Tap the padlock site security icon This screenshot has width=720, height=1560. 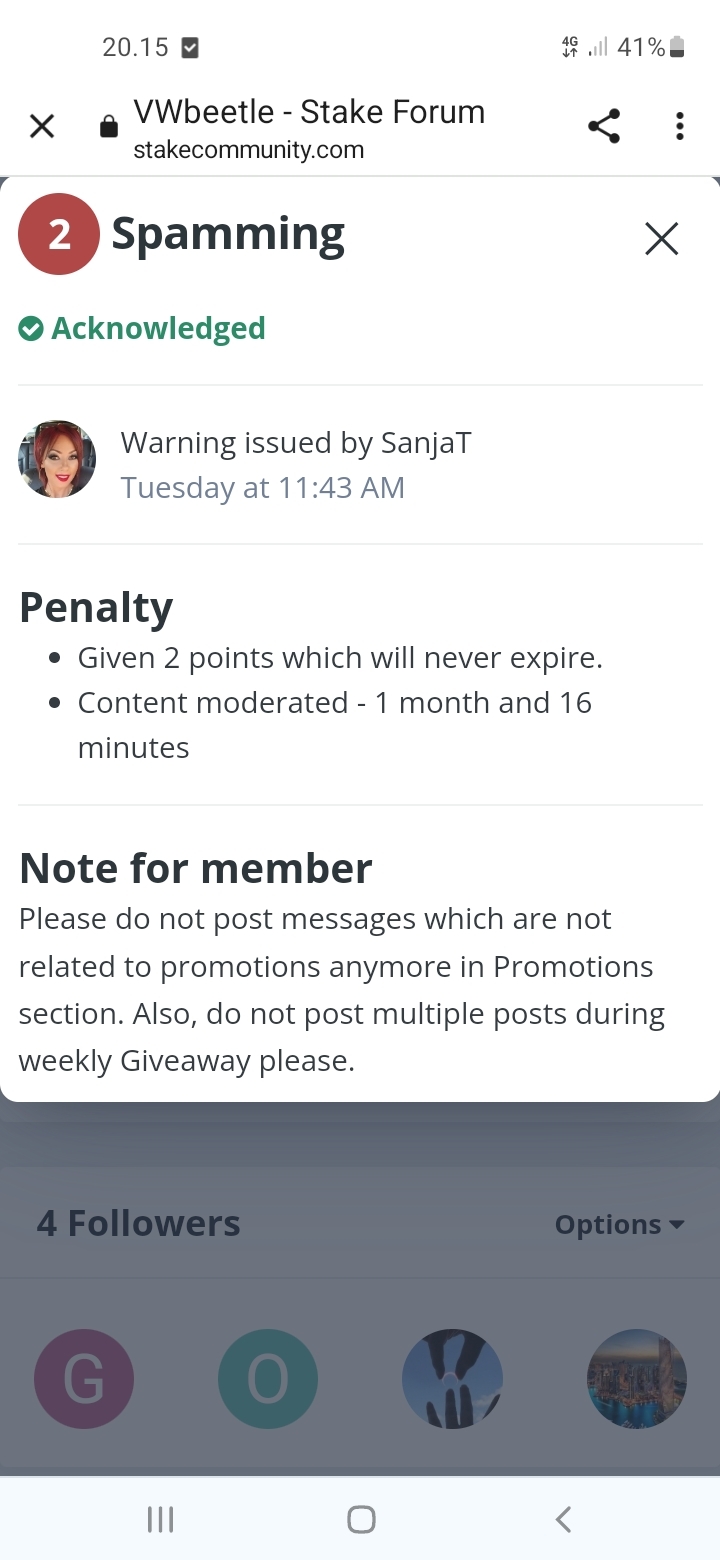[109, 127]
